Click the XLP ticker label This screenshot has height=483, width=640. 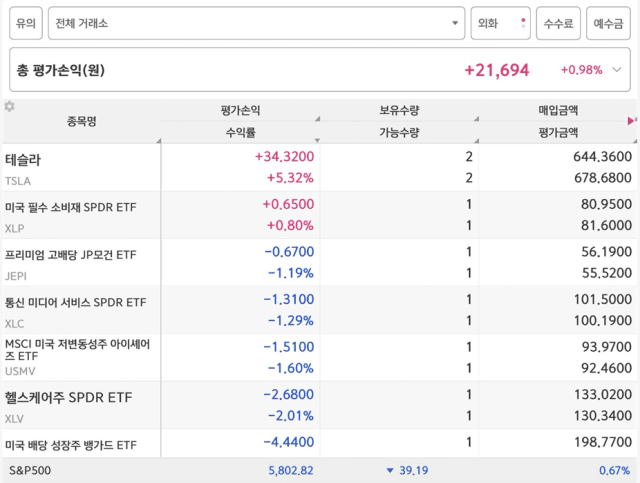(x=14, y=228)
